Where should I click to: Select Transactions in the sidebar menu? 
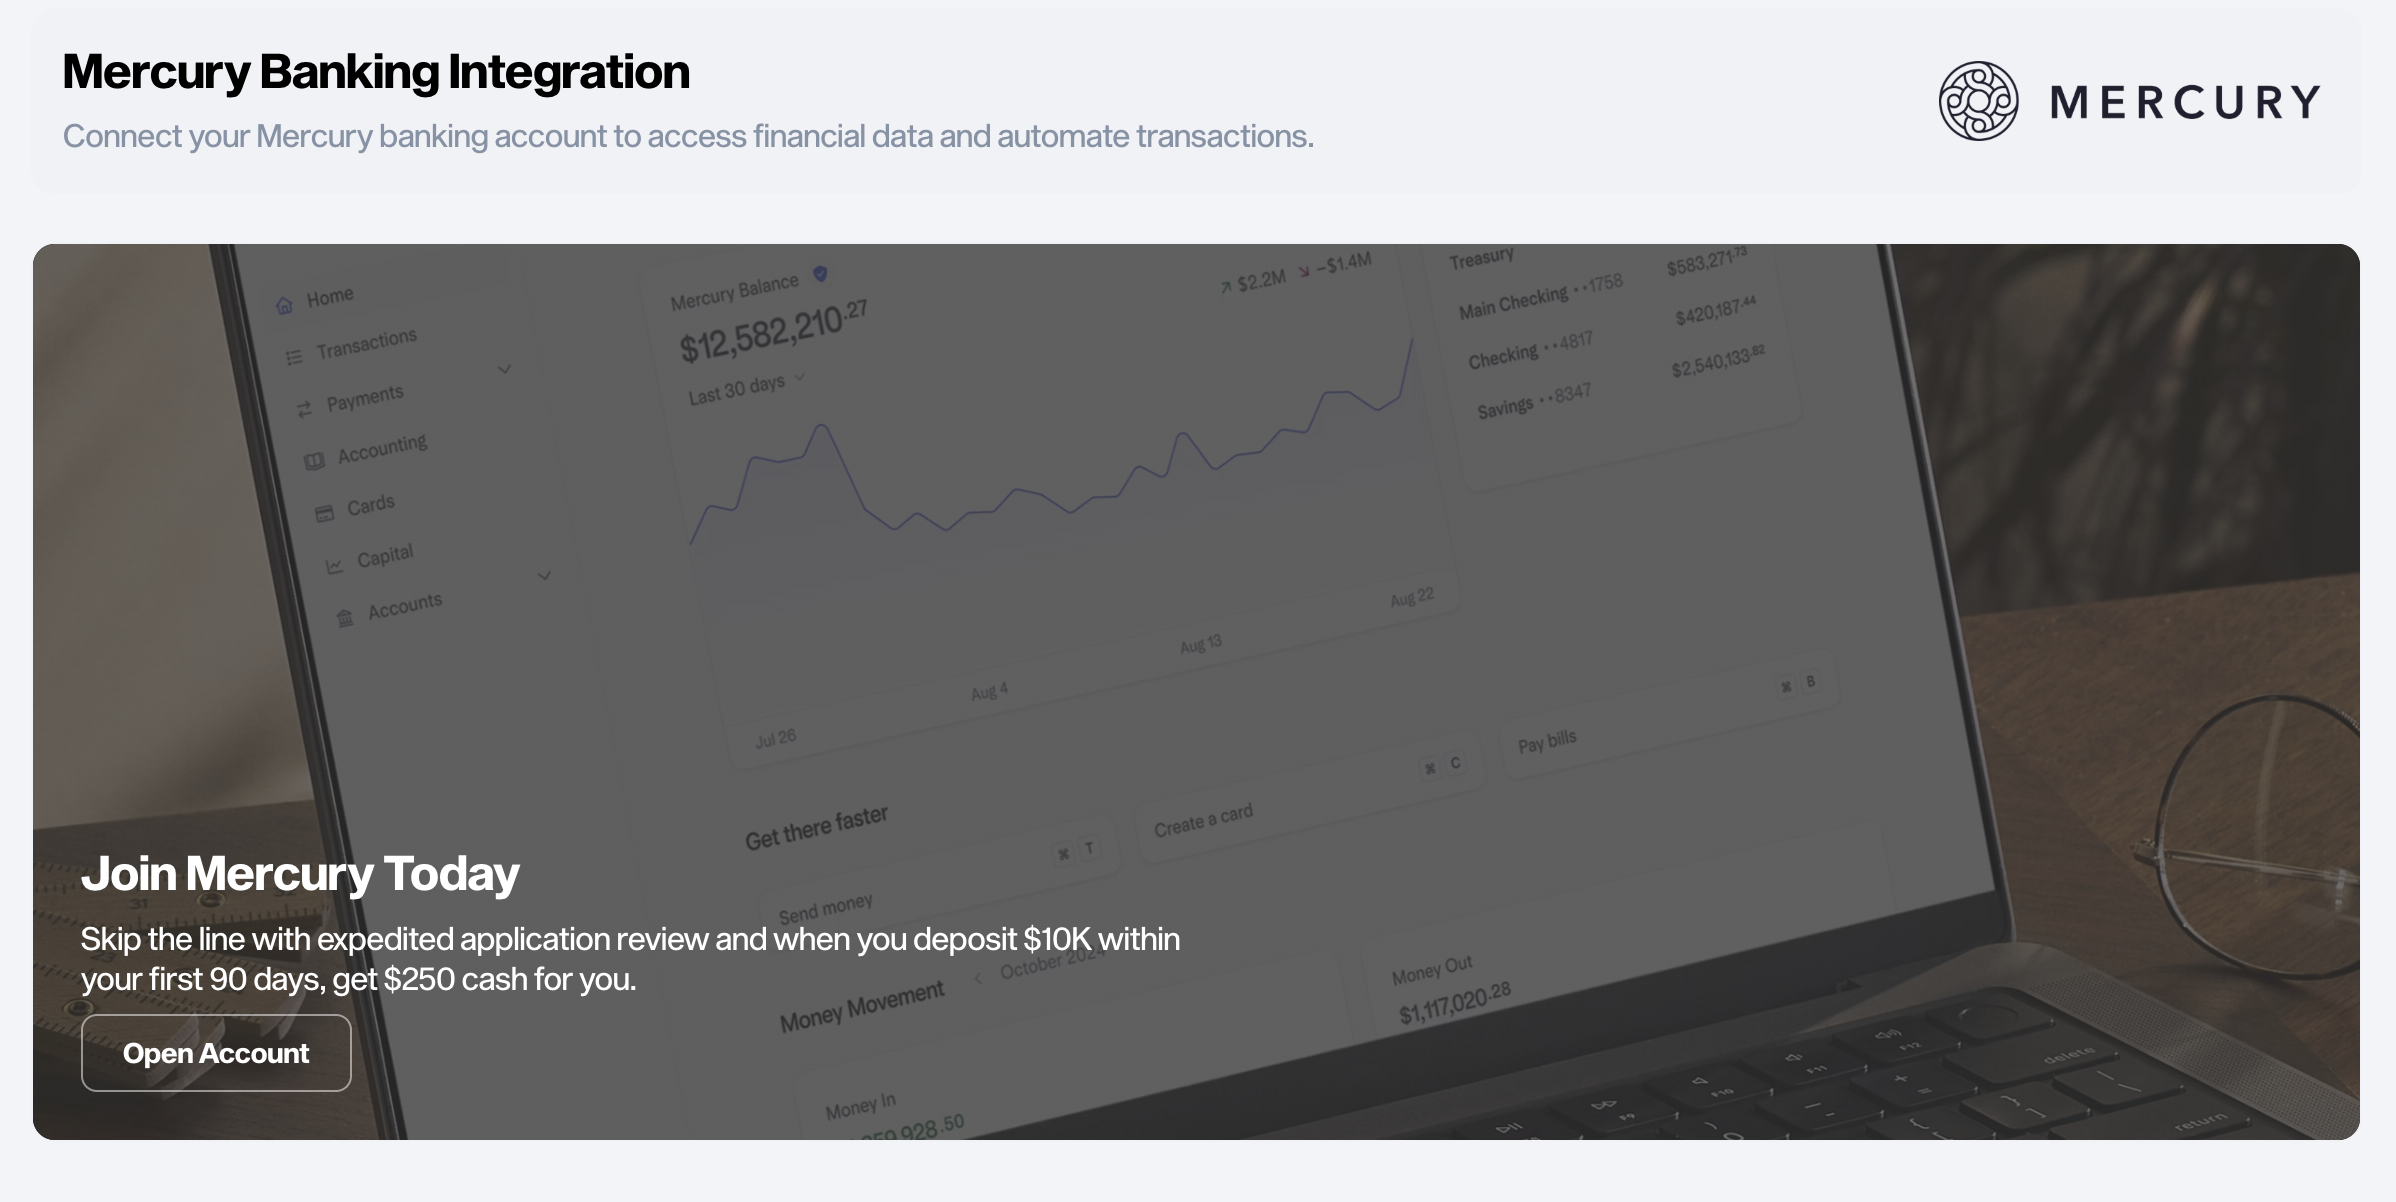(x=366, y=341)
